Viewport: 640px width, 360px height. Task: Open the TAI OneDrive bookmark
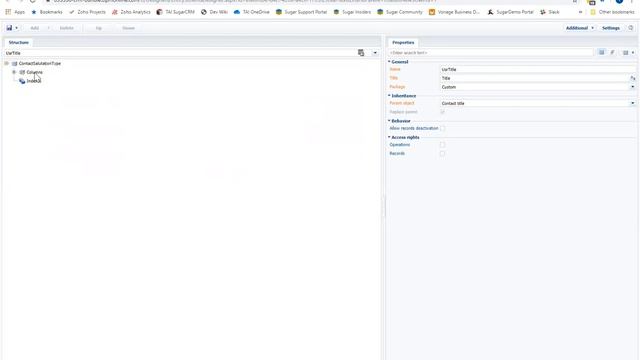pyautogui.click(x=251, y=12)
